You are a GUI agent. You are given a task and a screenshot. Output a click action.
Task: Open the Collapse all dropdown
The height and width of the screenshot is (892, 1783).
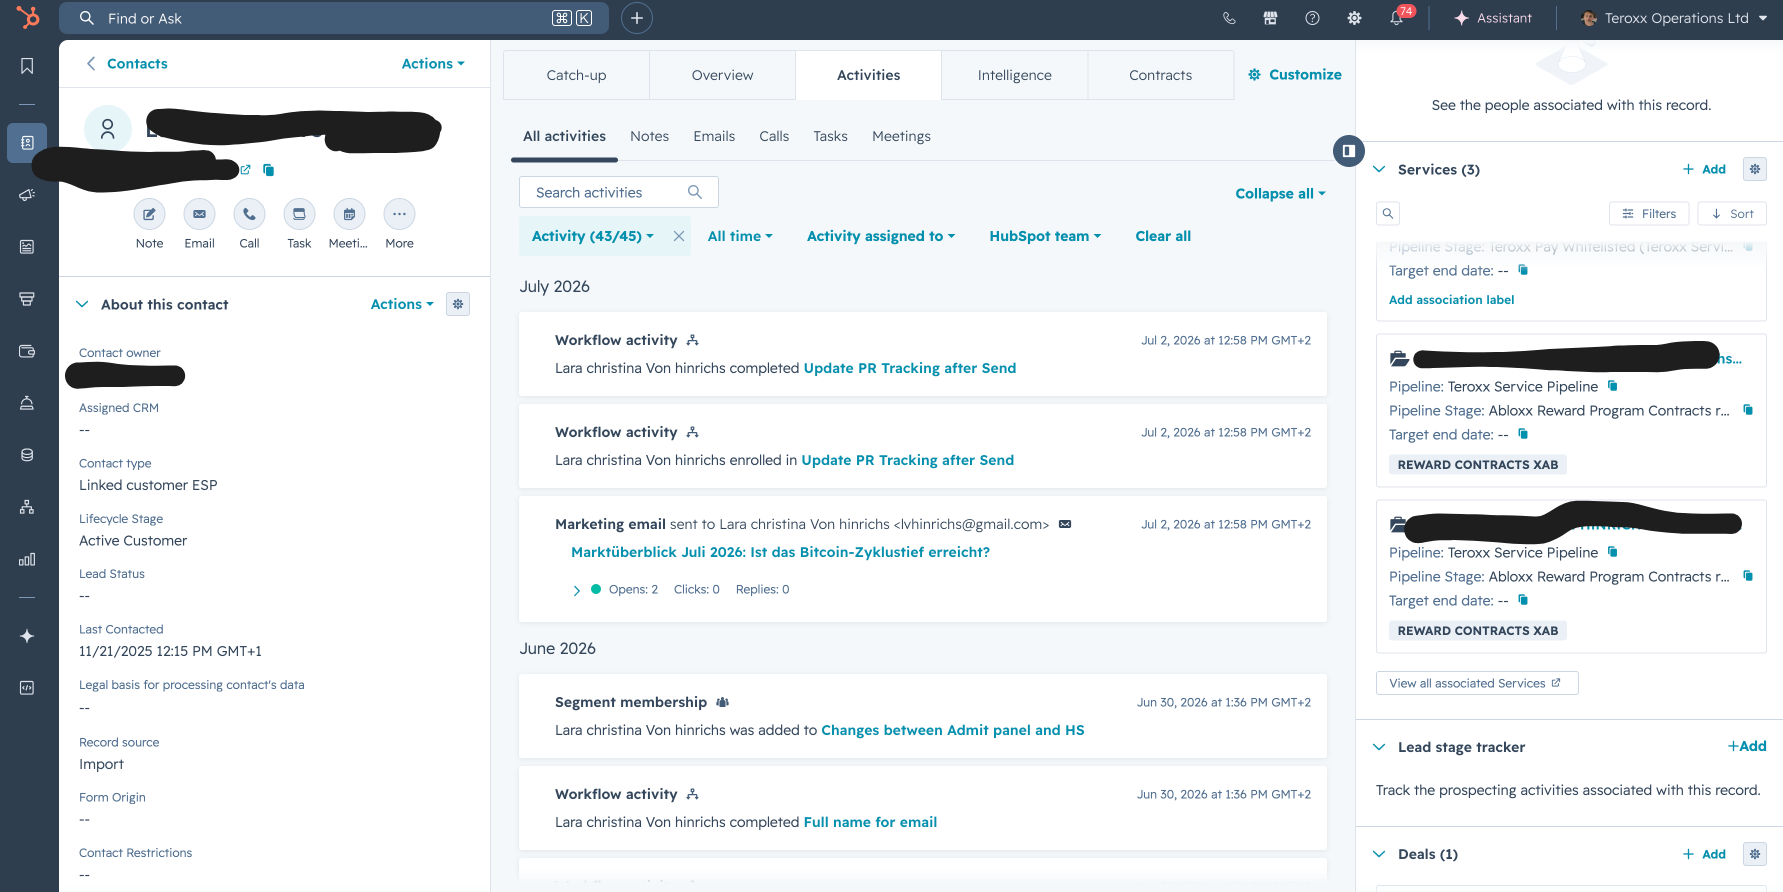[x=1280, y=193]
